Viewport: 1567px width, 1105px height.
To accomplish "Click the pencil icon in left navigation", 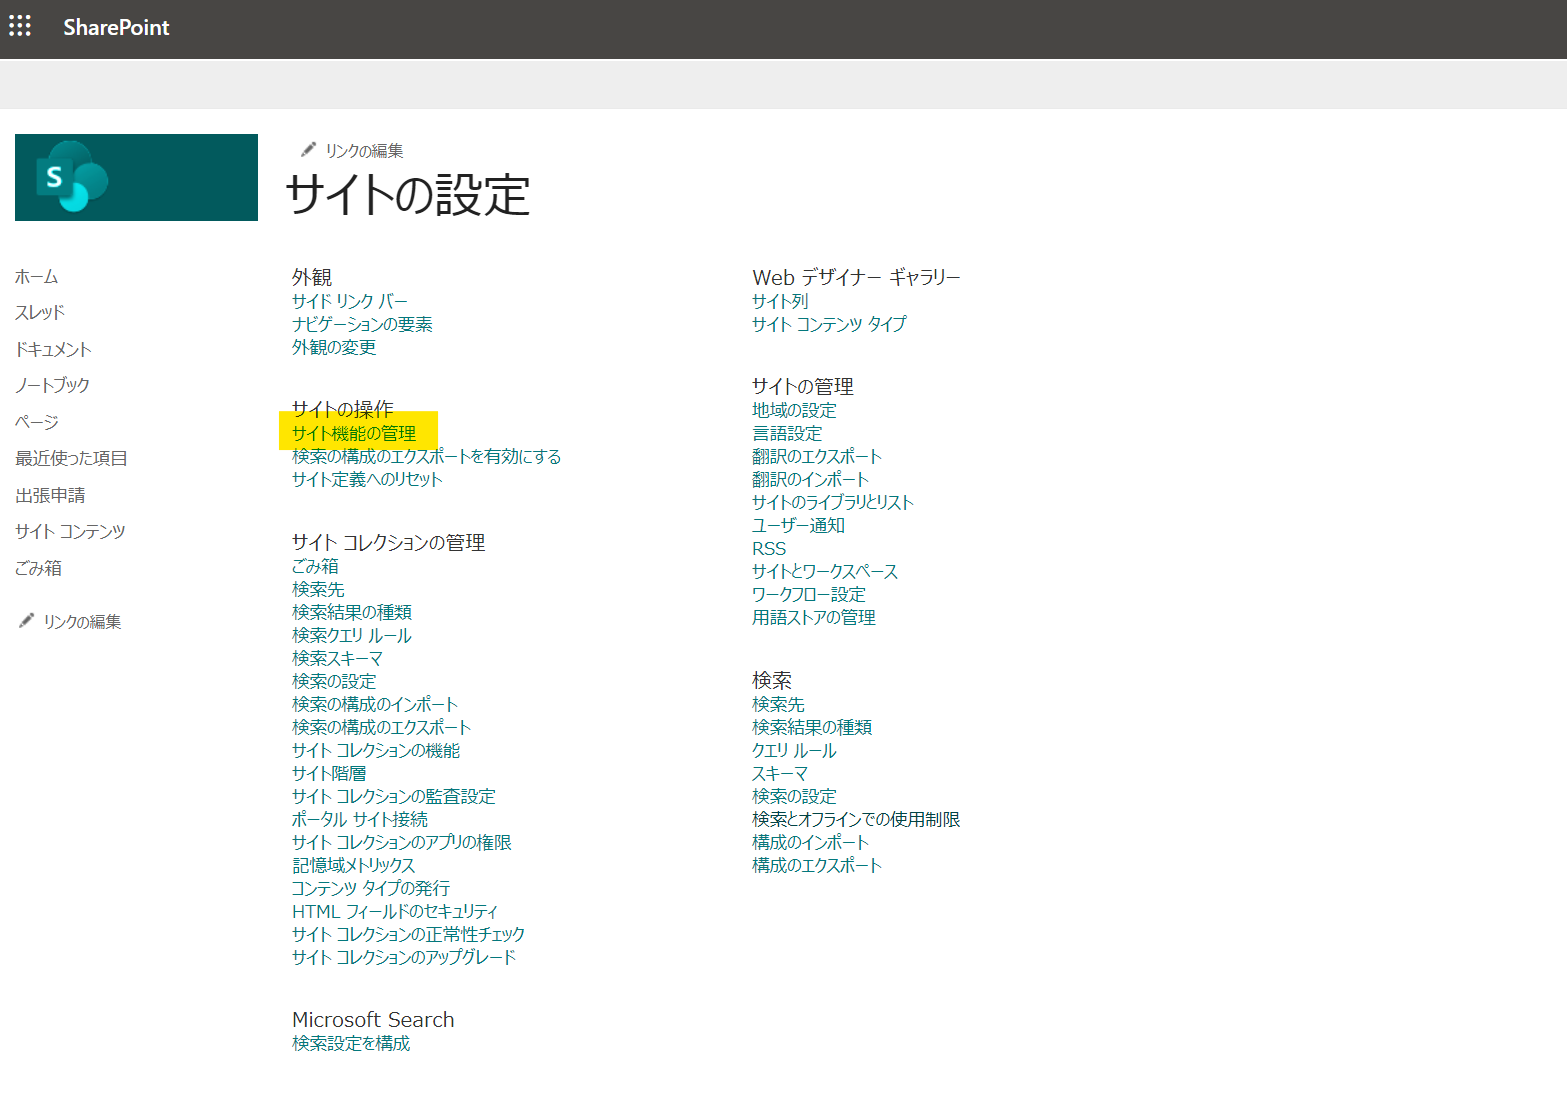I will tap(26, 621).
